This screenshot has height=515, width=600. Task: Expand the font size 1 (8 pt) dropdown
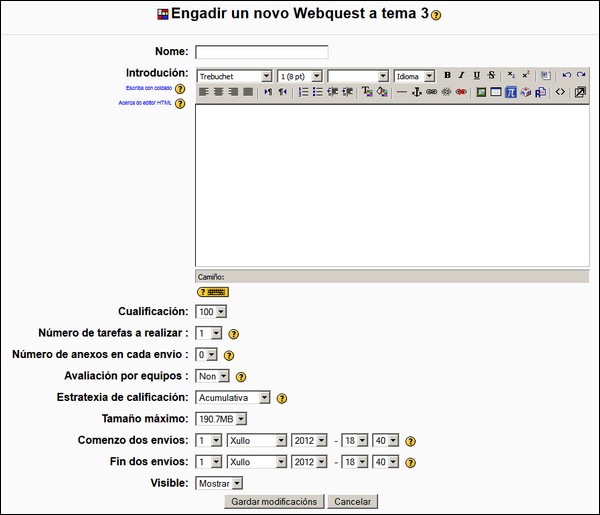coord(300,76)
